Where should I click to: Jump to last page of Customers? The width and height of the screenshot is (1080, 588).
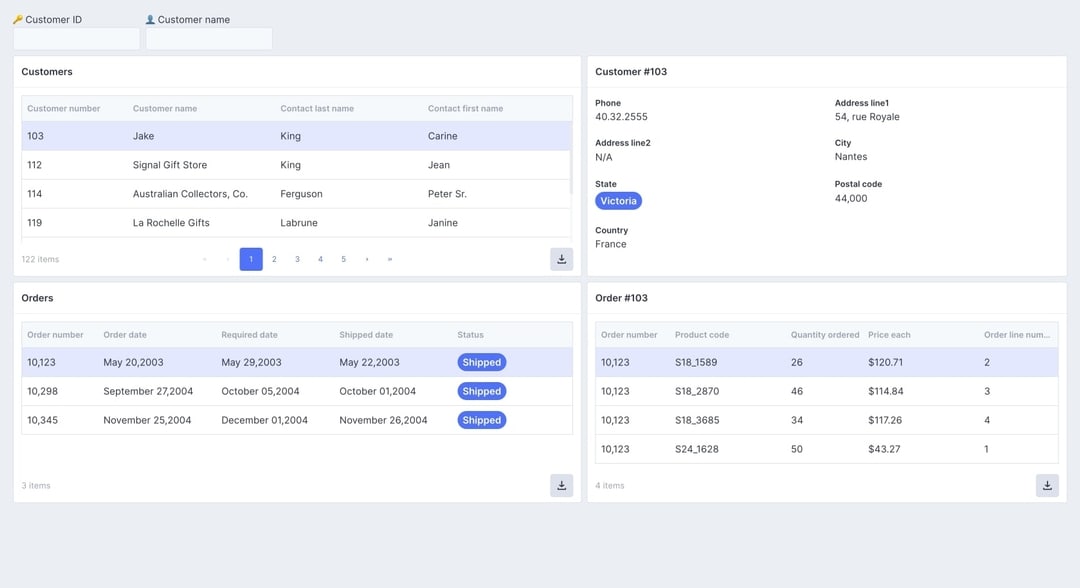[x=390, y=260]
